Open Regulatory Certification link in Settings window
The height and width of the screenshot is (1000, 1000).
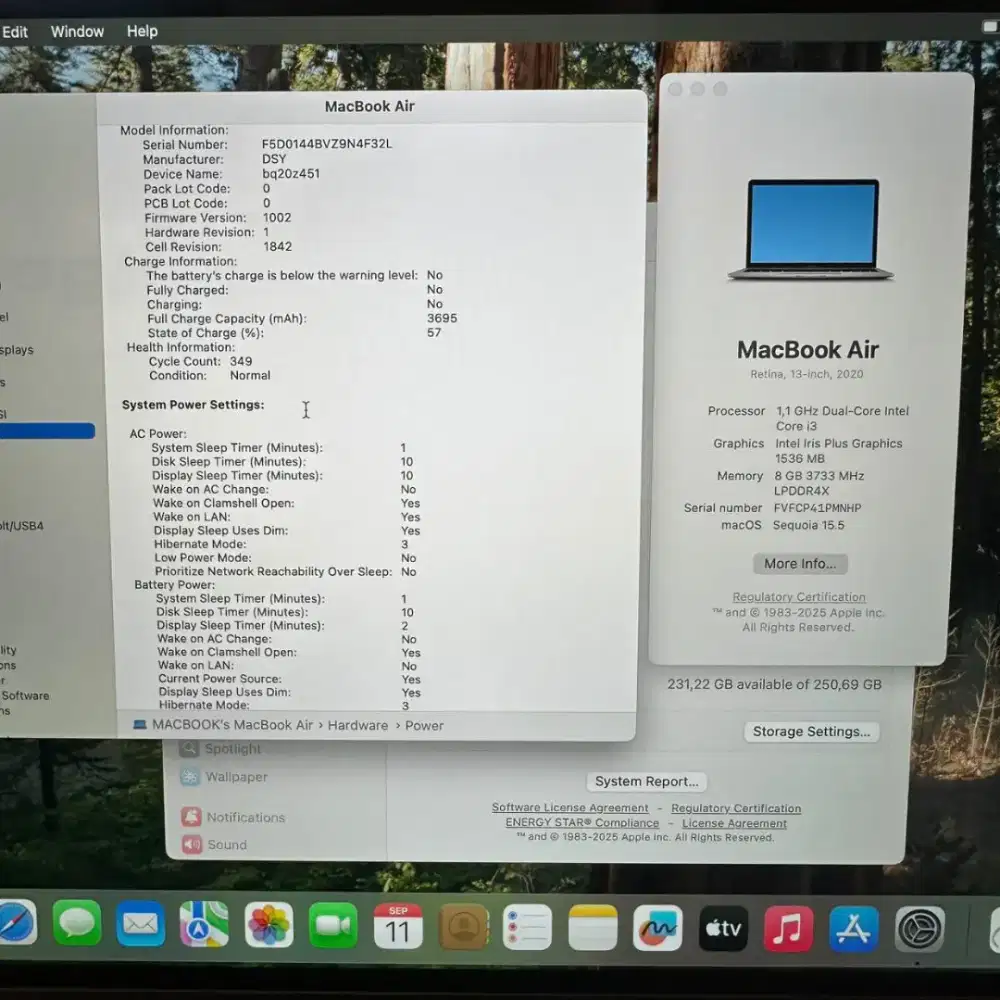click(736, 808)
